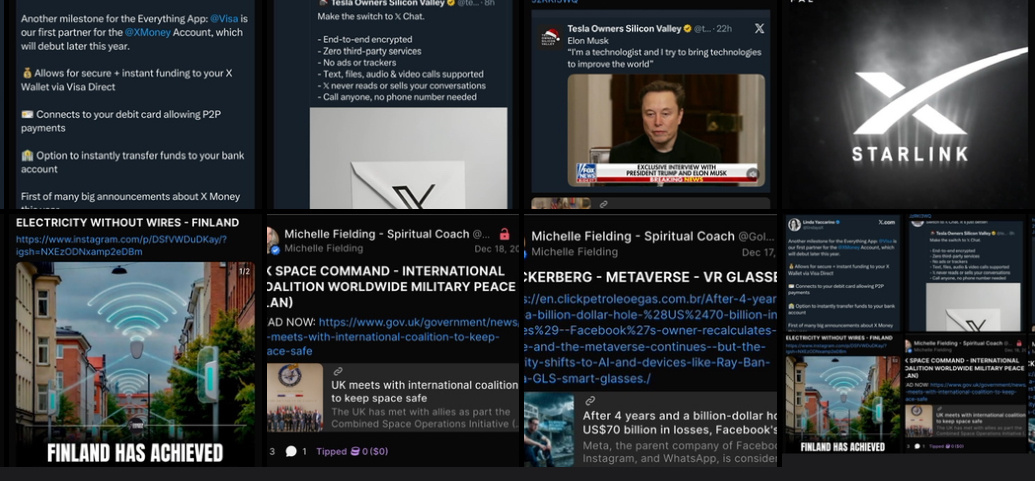Open the Meta losses article thumbnail
The image size is (1035, 481).
tap(549, 430)
